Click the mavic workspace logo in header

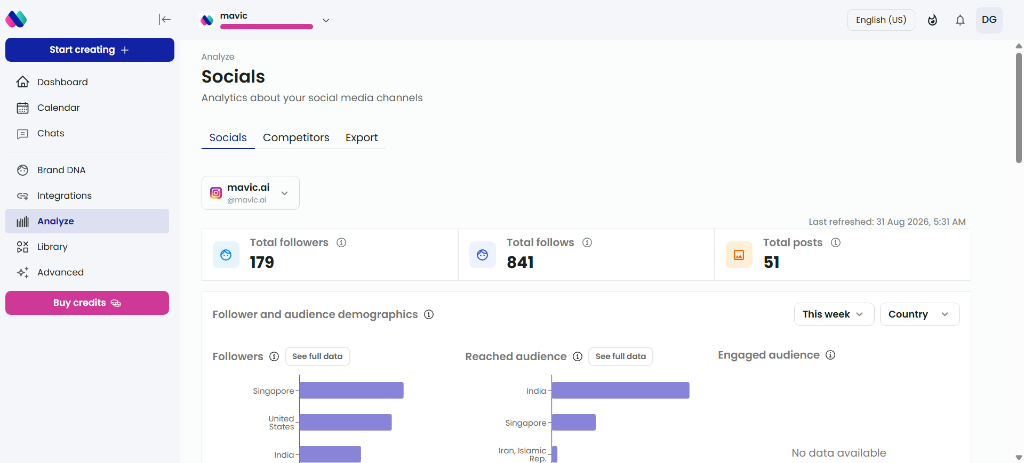[x=208, y=20]
